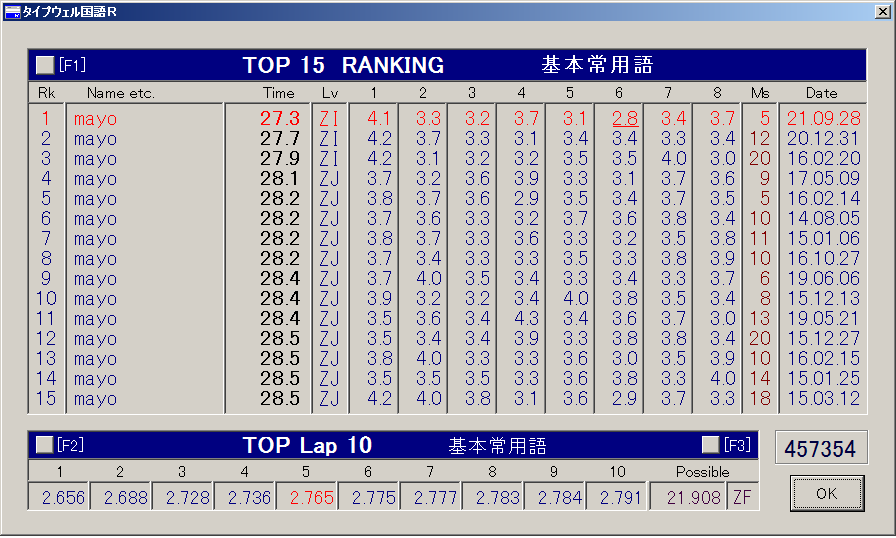Click rank number 15
Screen dimensions: 896x538
coord(46,398)
